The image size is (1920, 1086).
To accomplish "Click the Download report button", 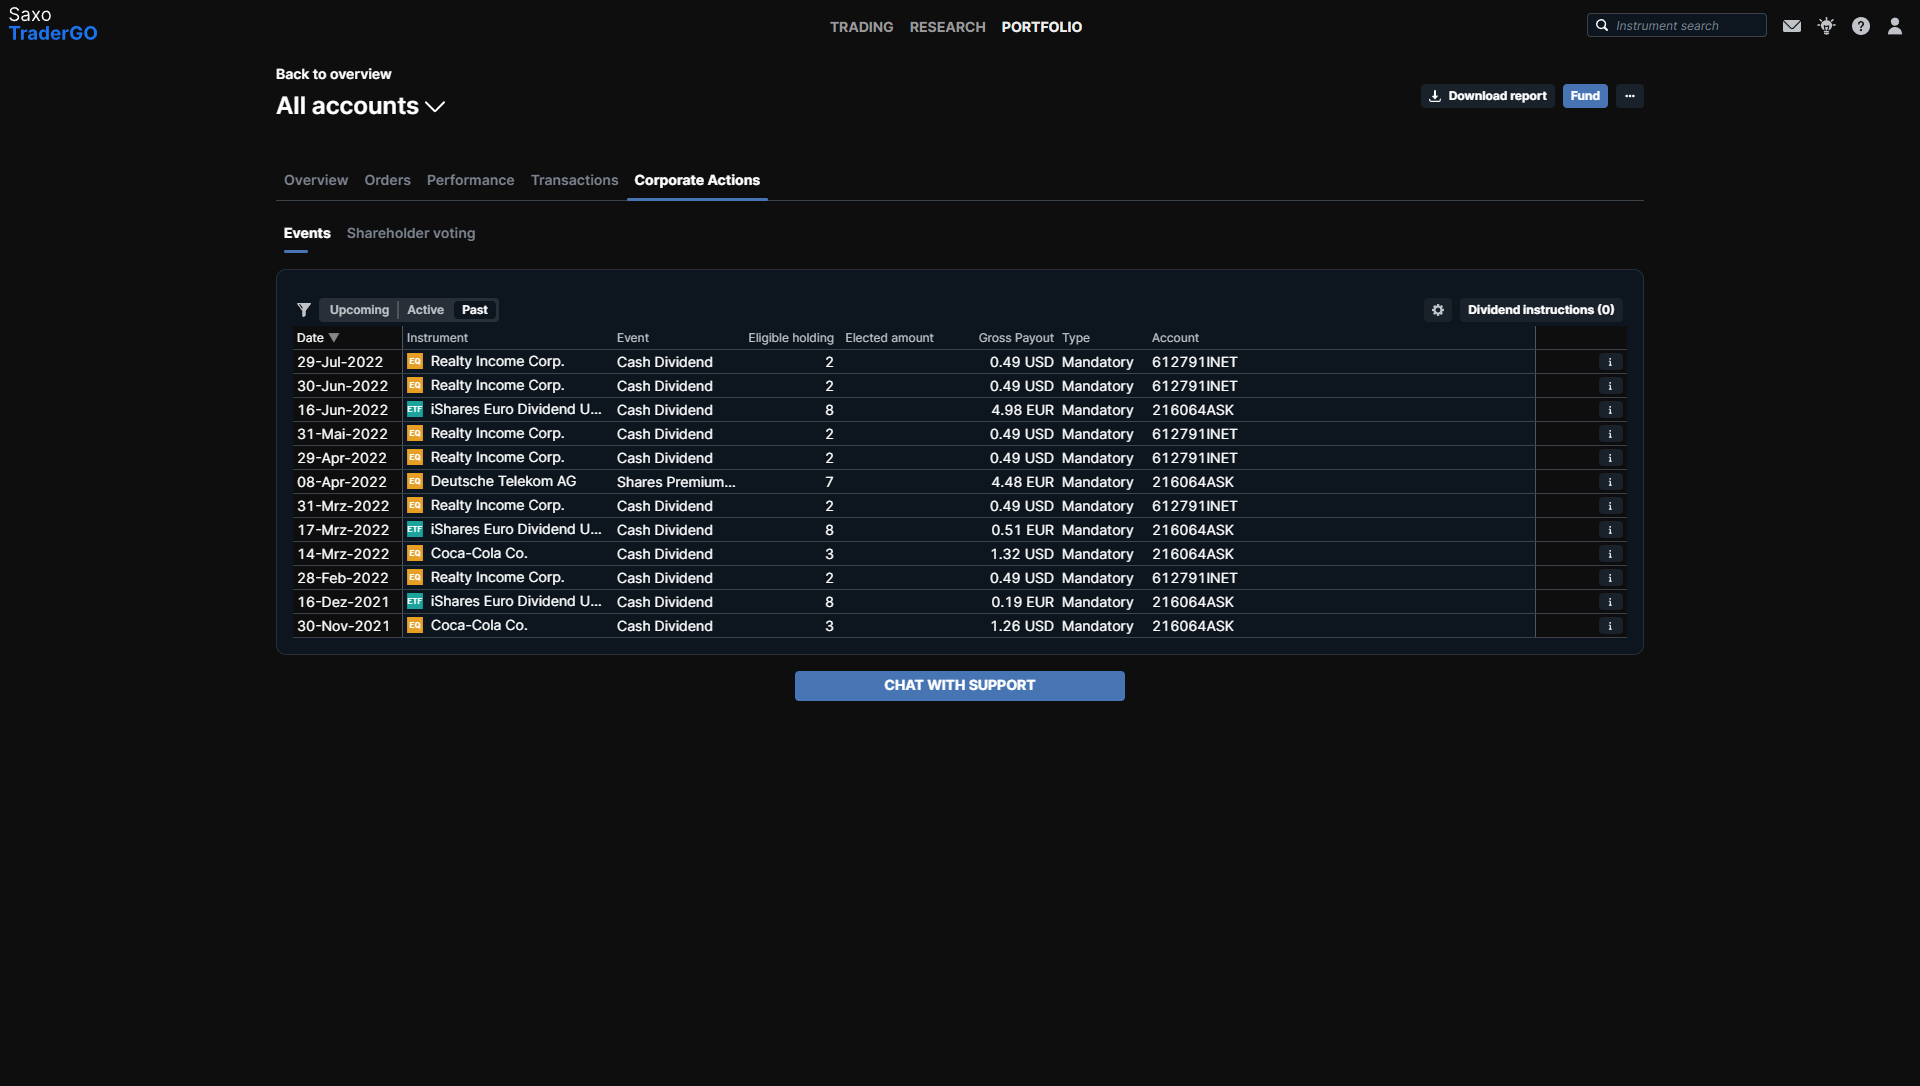I will [x=1487, y=96].
